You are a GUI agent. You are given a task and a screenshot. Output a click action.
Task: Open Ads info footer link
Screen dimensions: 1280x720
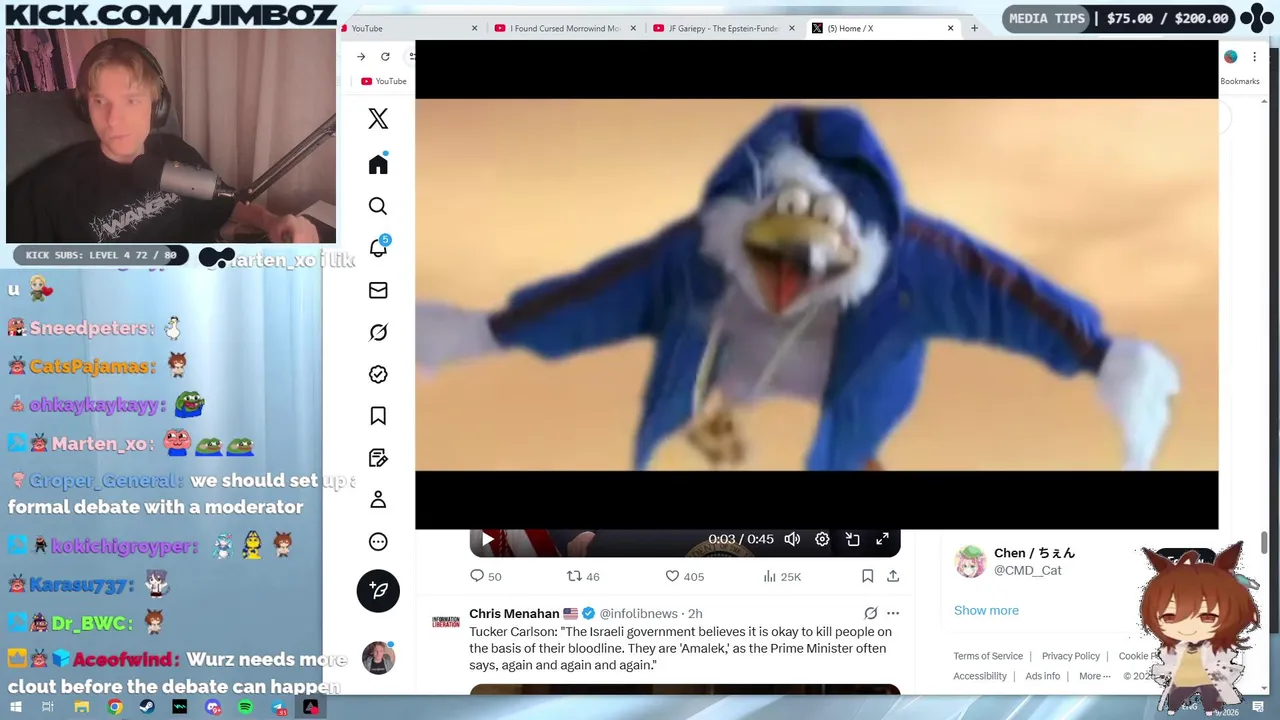click(x=1043, y=676)
